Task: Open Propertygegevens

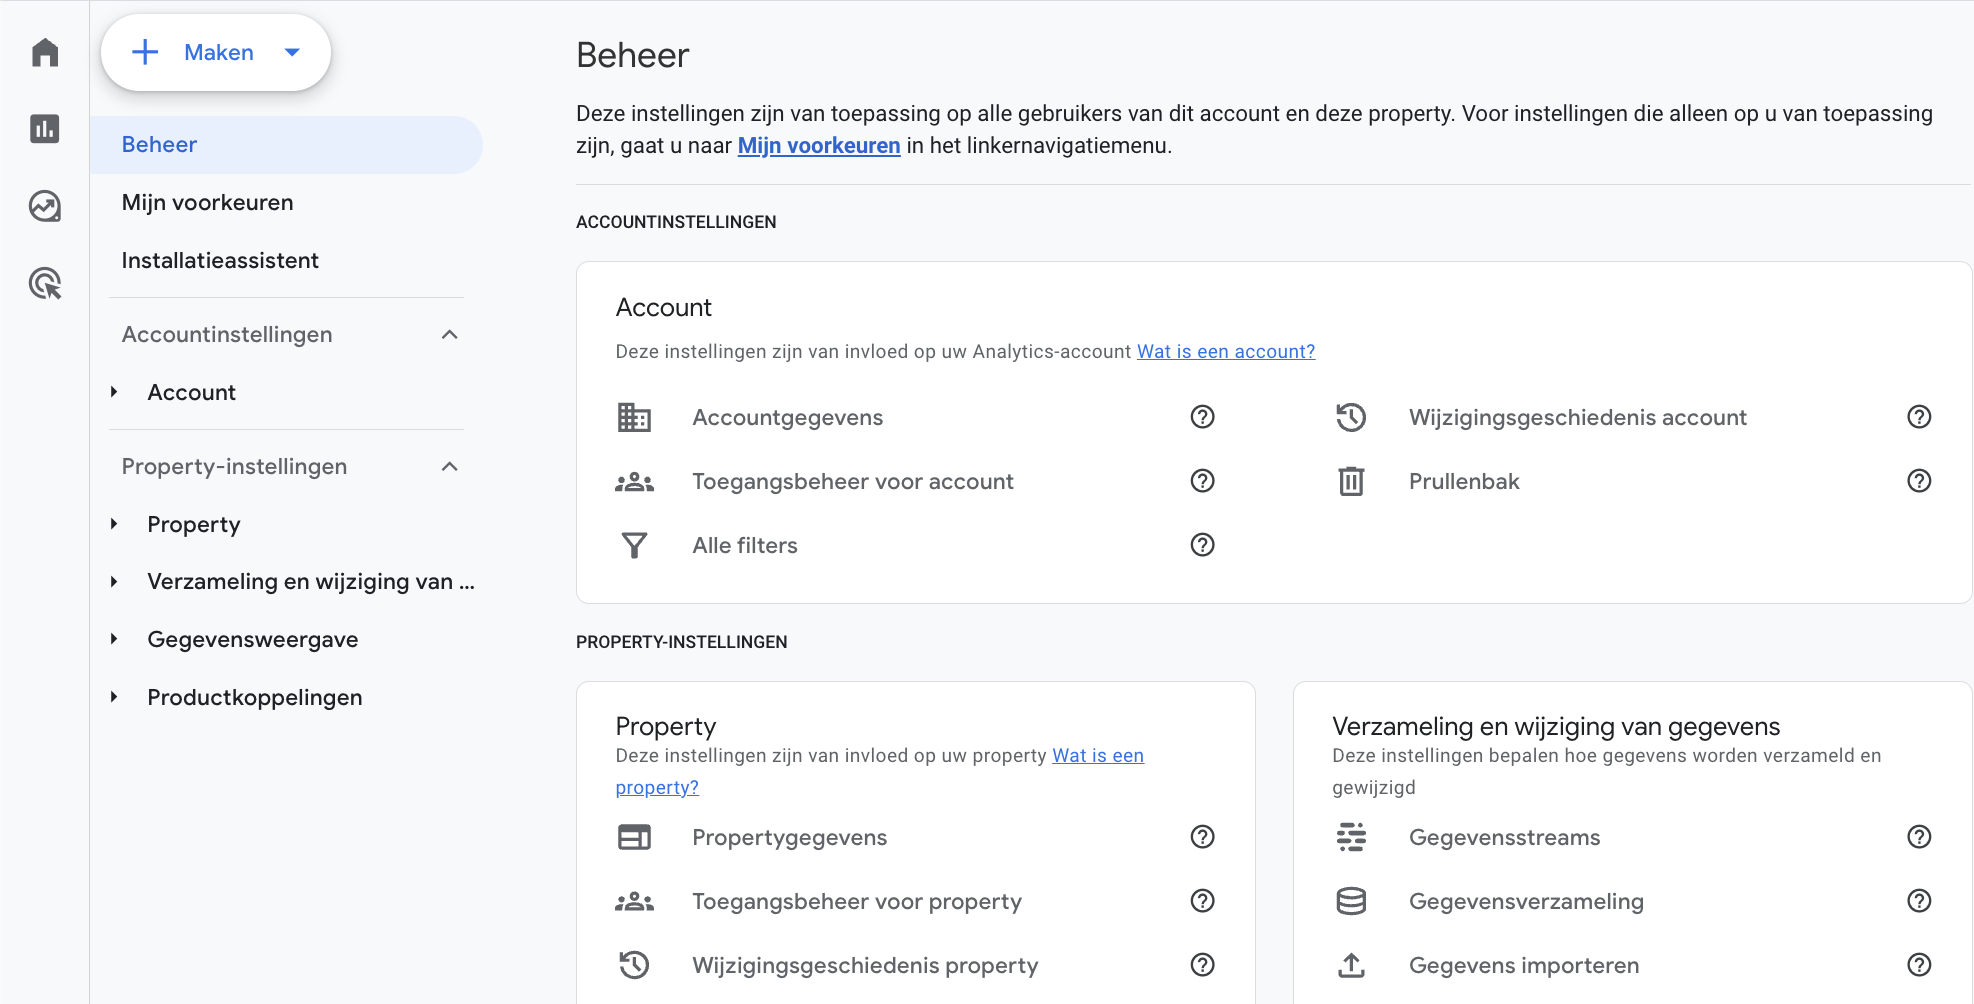Action: pos(789,838)
